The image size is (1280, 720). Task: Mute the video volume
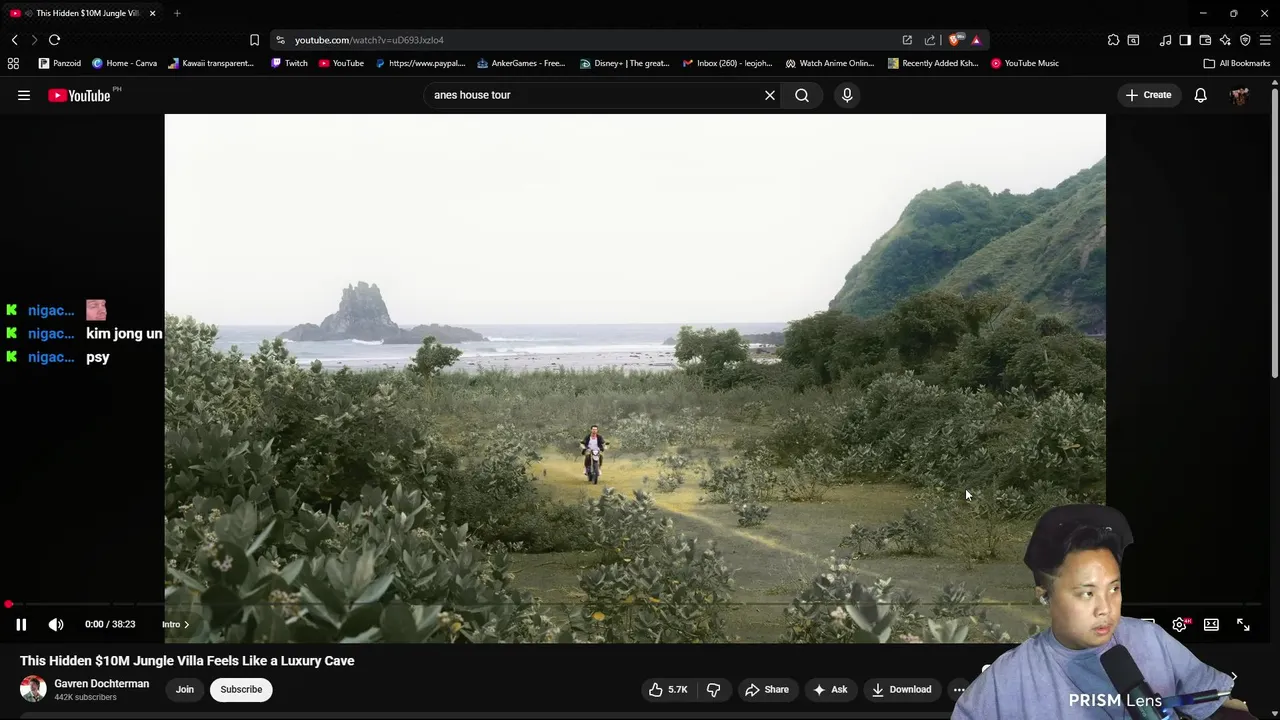[56, 624]
